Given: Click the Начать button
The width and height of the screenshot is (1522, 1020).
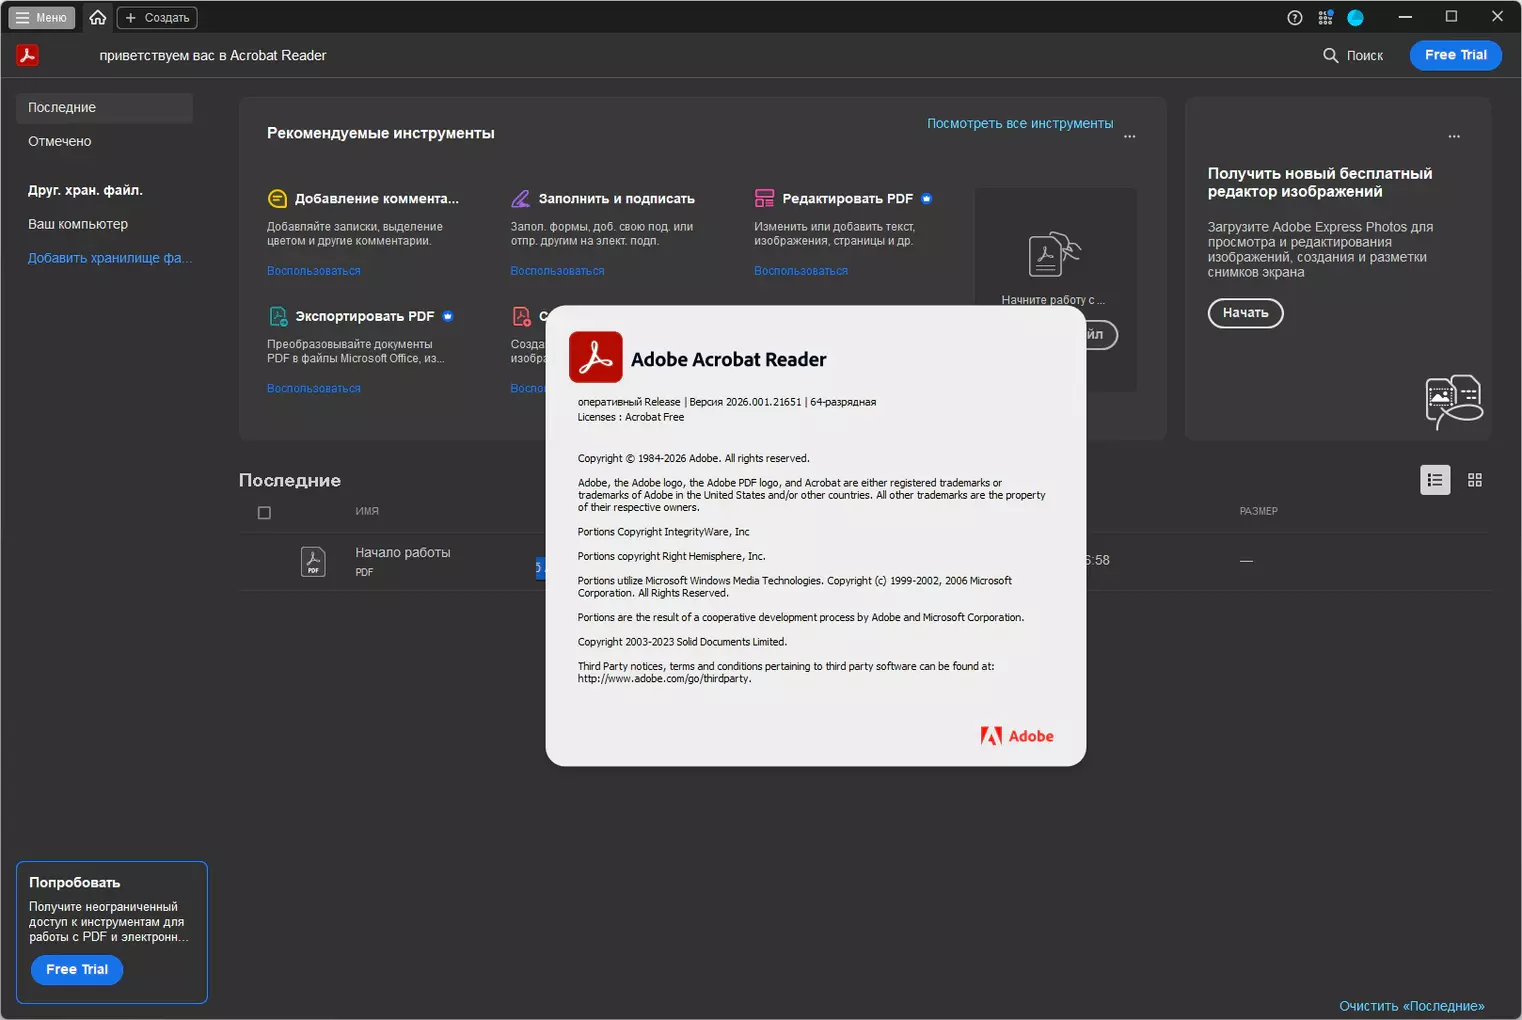Looking at the screenshot, I should click(1245, 313).
